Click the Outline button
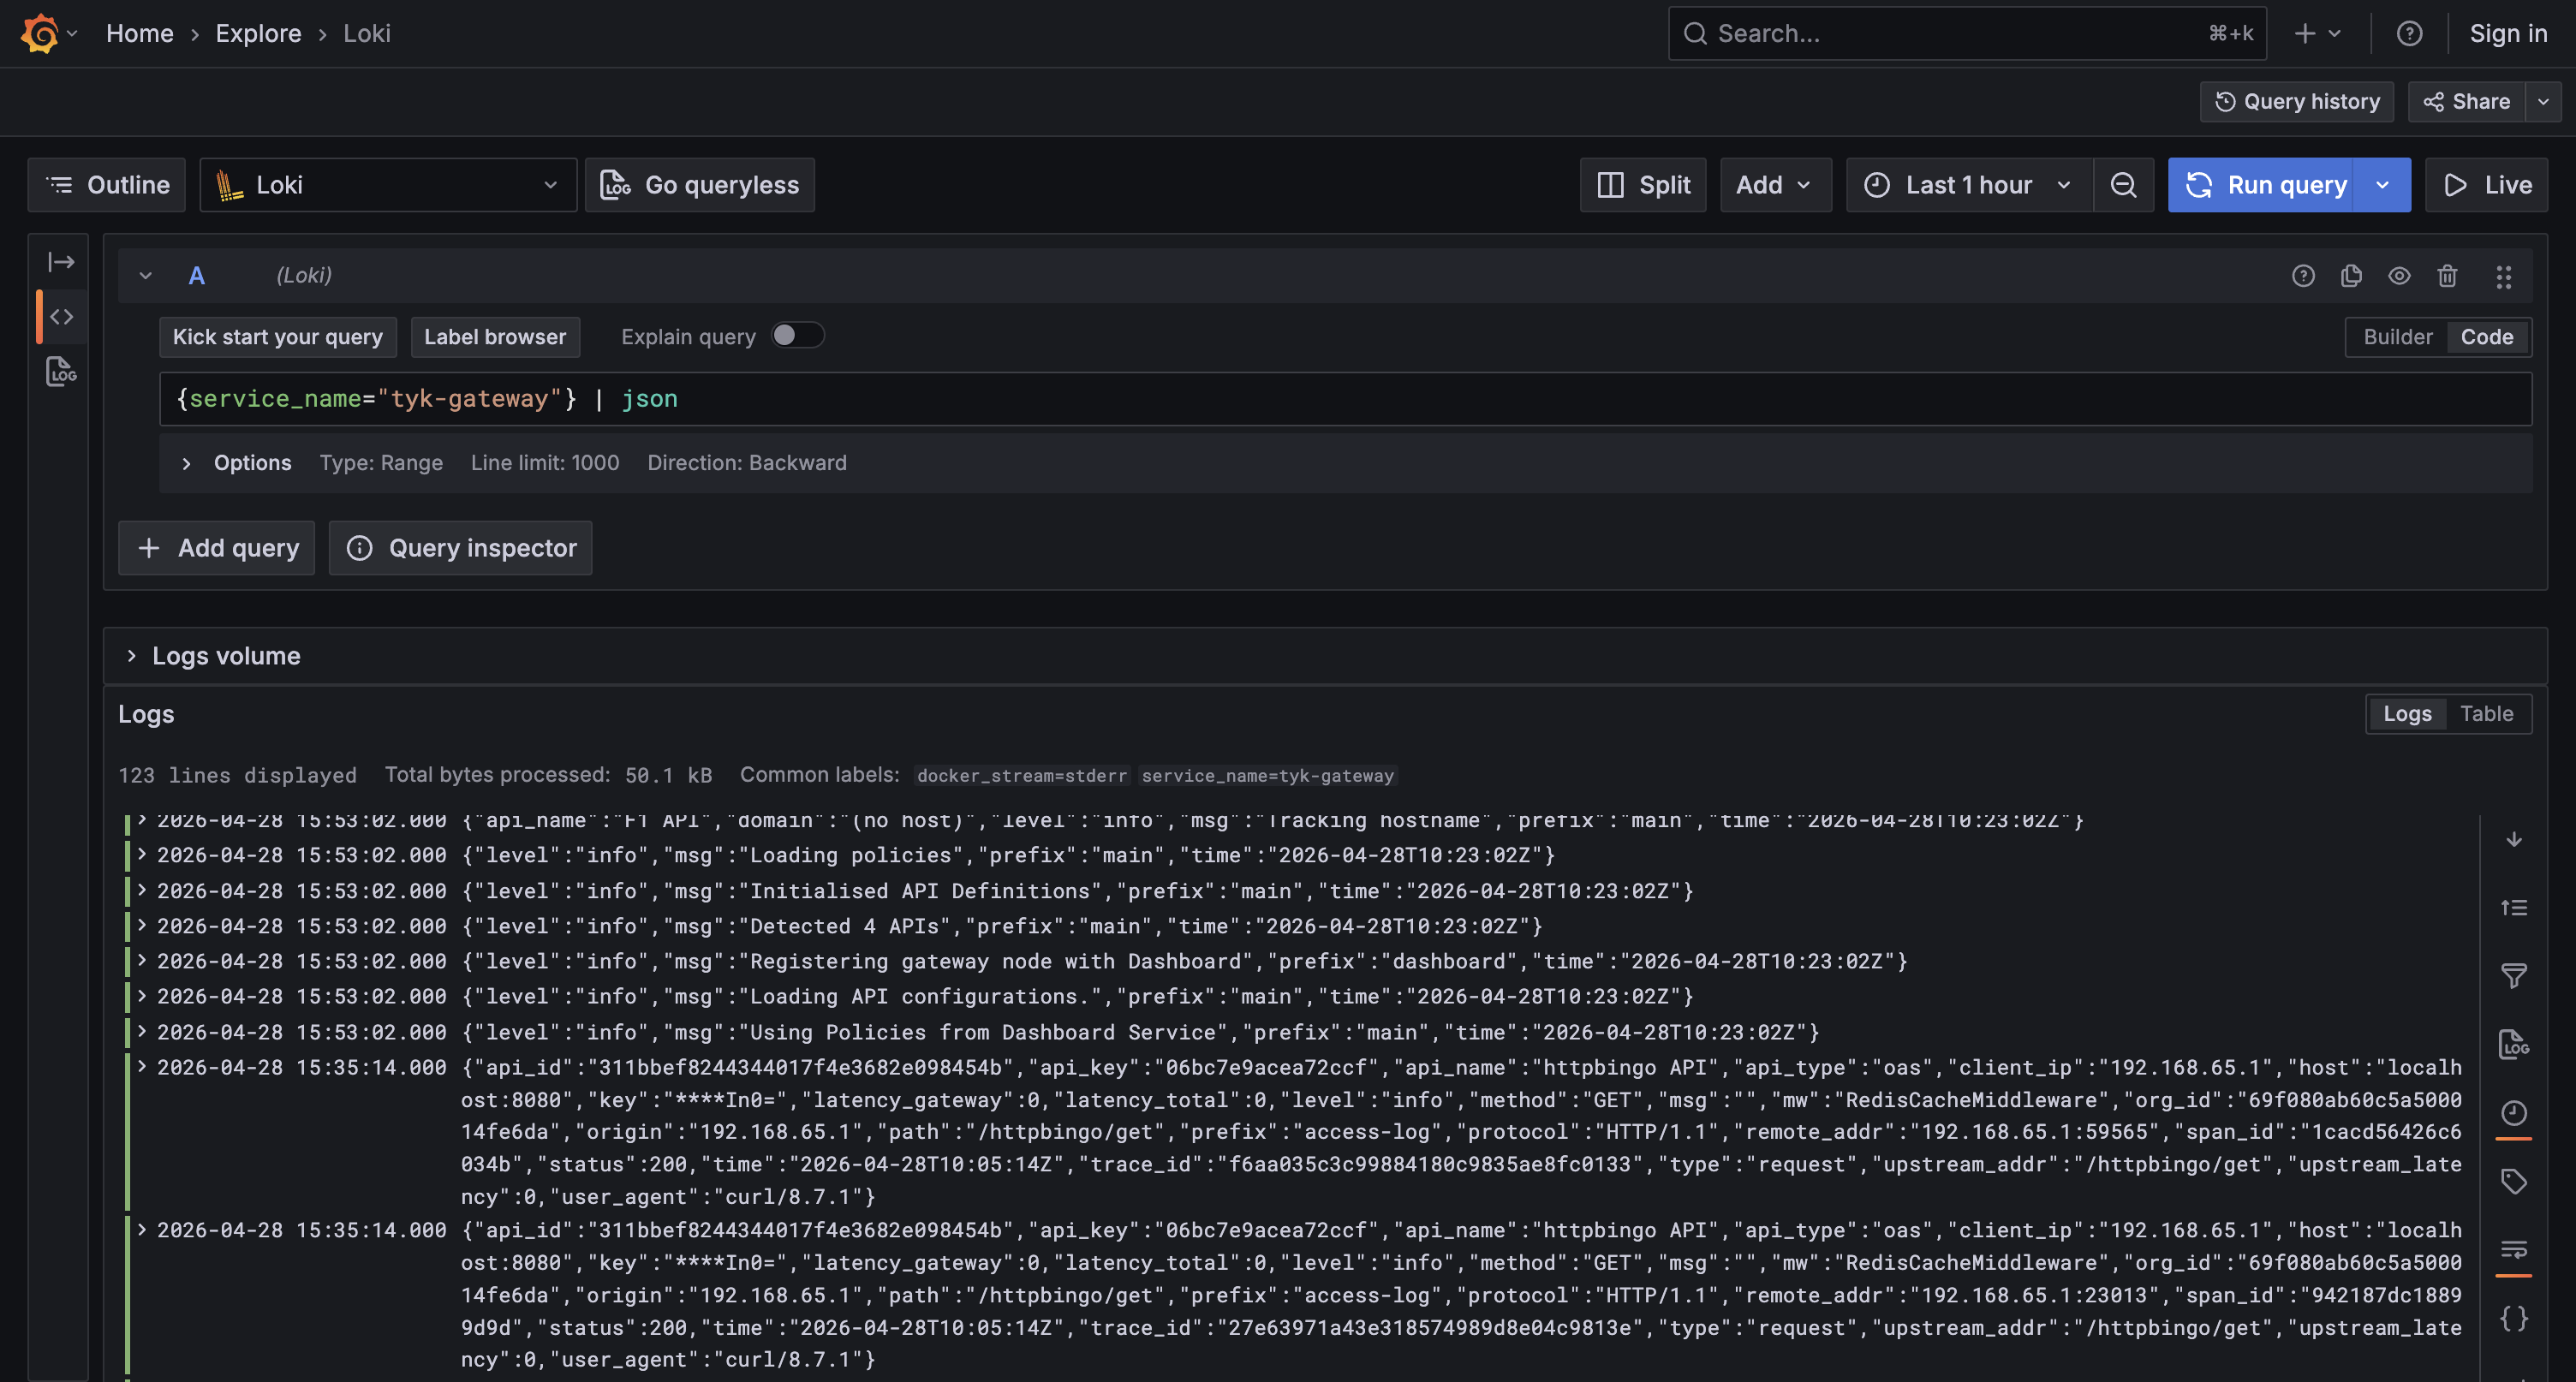The image size is (2576, 1382). (107, 185)
